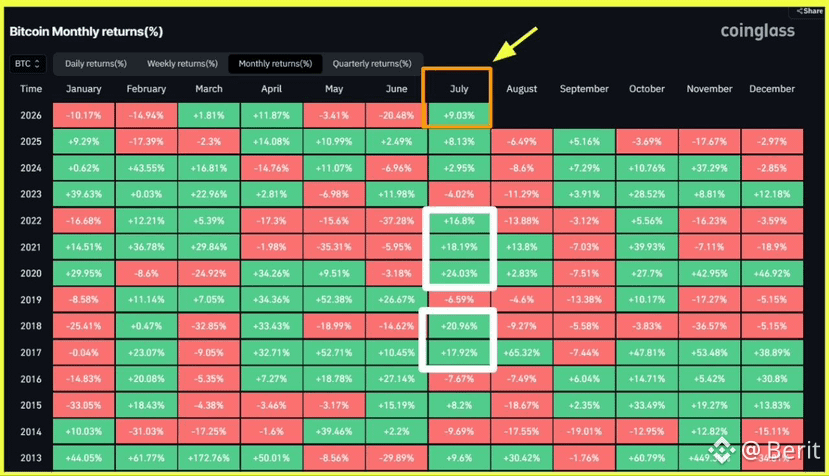Click the +37.29% cell for November 2024
The height and width of the screenshot is (476, 829).
709,168
